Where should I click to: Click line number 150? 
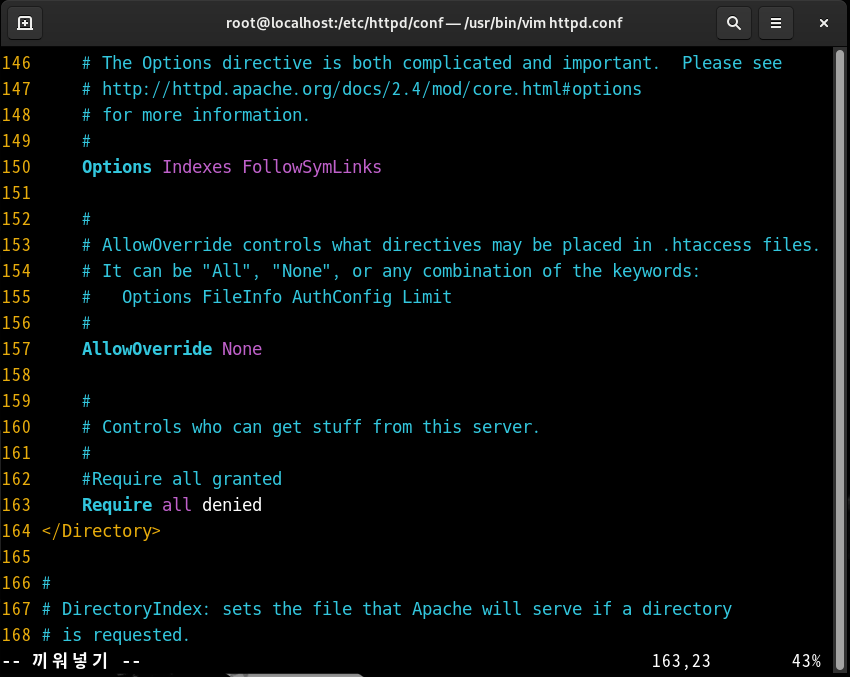pyautogui.click(x=16, y=167)
